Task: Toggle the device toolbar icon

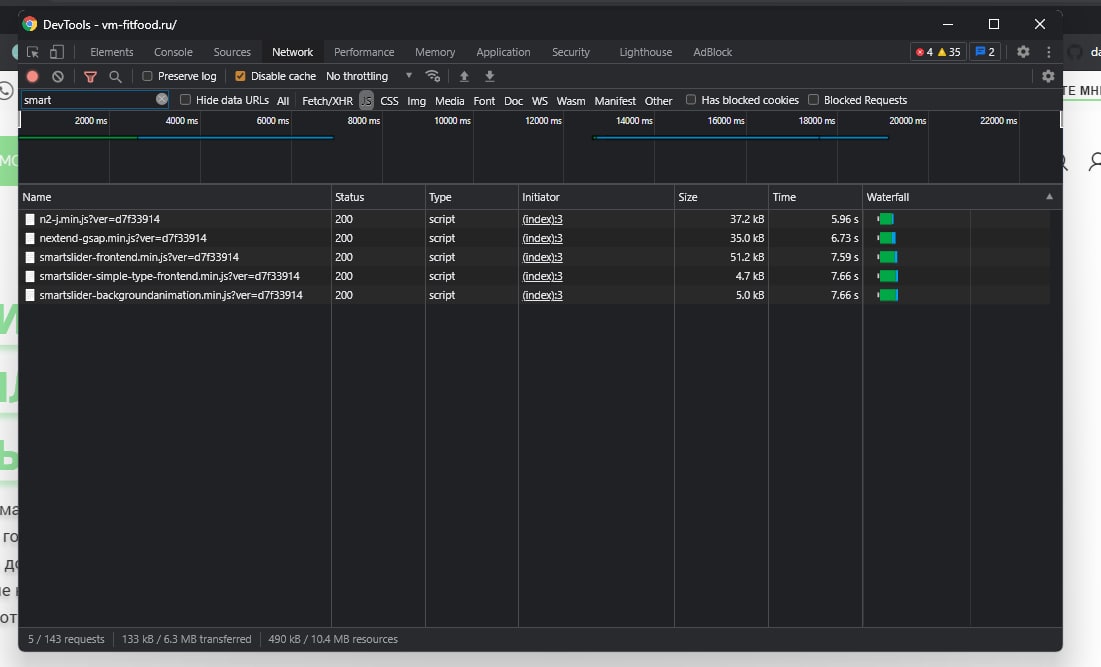Action: coord(57,52)
